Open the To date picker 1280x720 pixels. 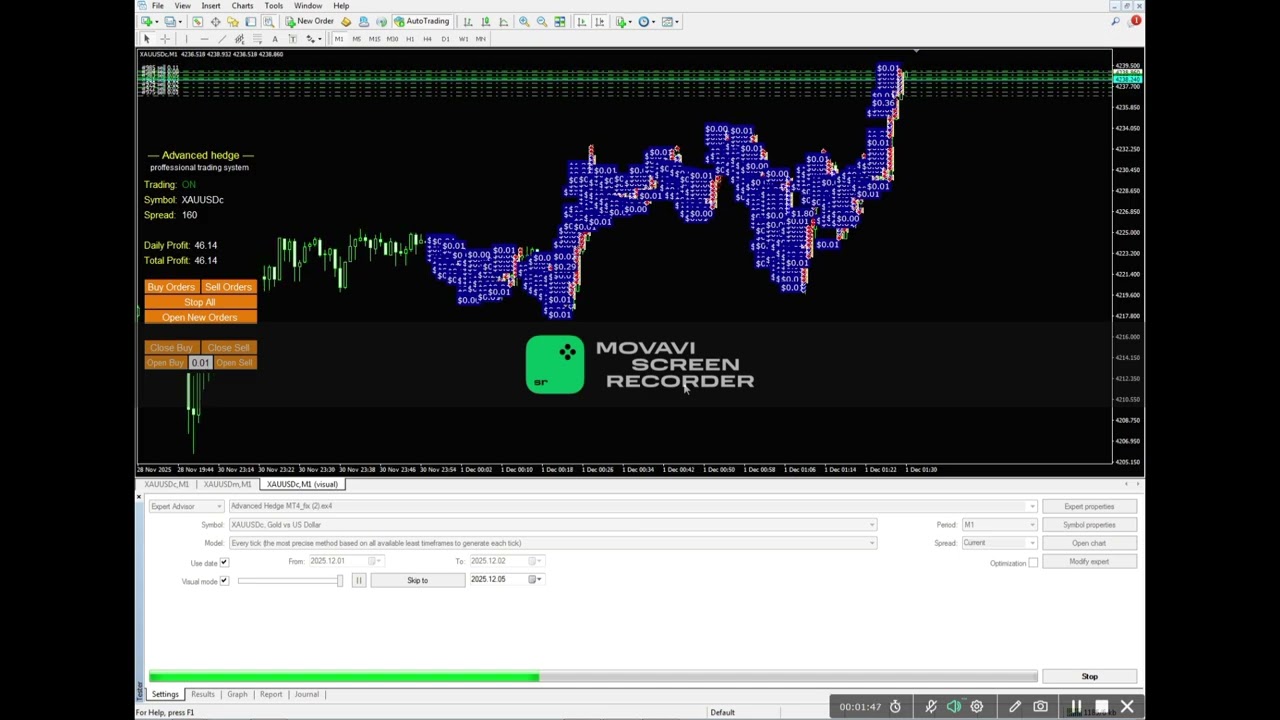(535, 561)
